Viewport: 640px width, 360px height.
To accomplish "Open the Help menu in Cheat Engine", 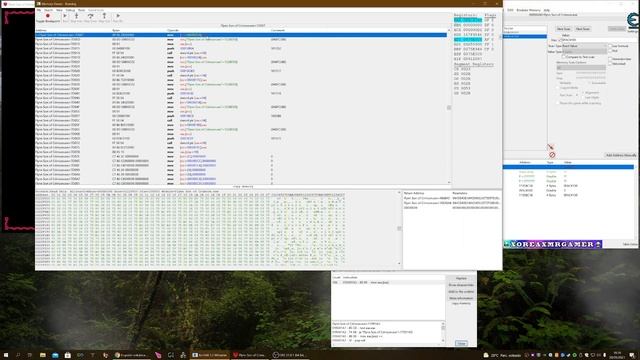I will (x=547, y=10).
